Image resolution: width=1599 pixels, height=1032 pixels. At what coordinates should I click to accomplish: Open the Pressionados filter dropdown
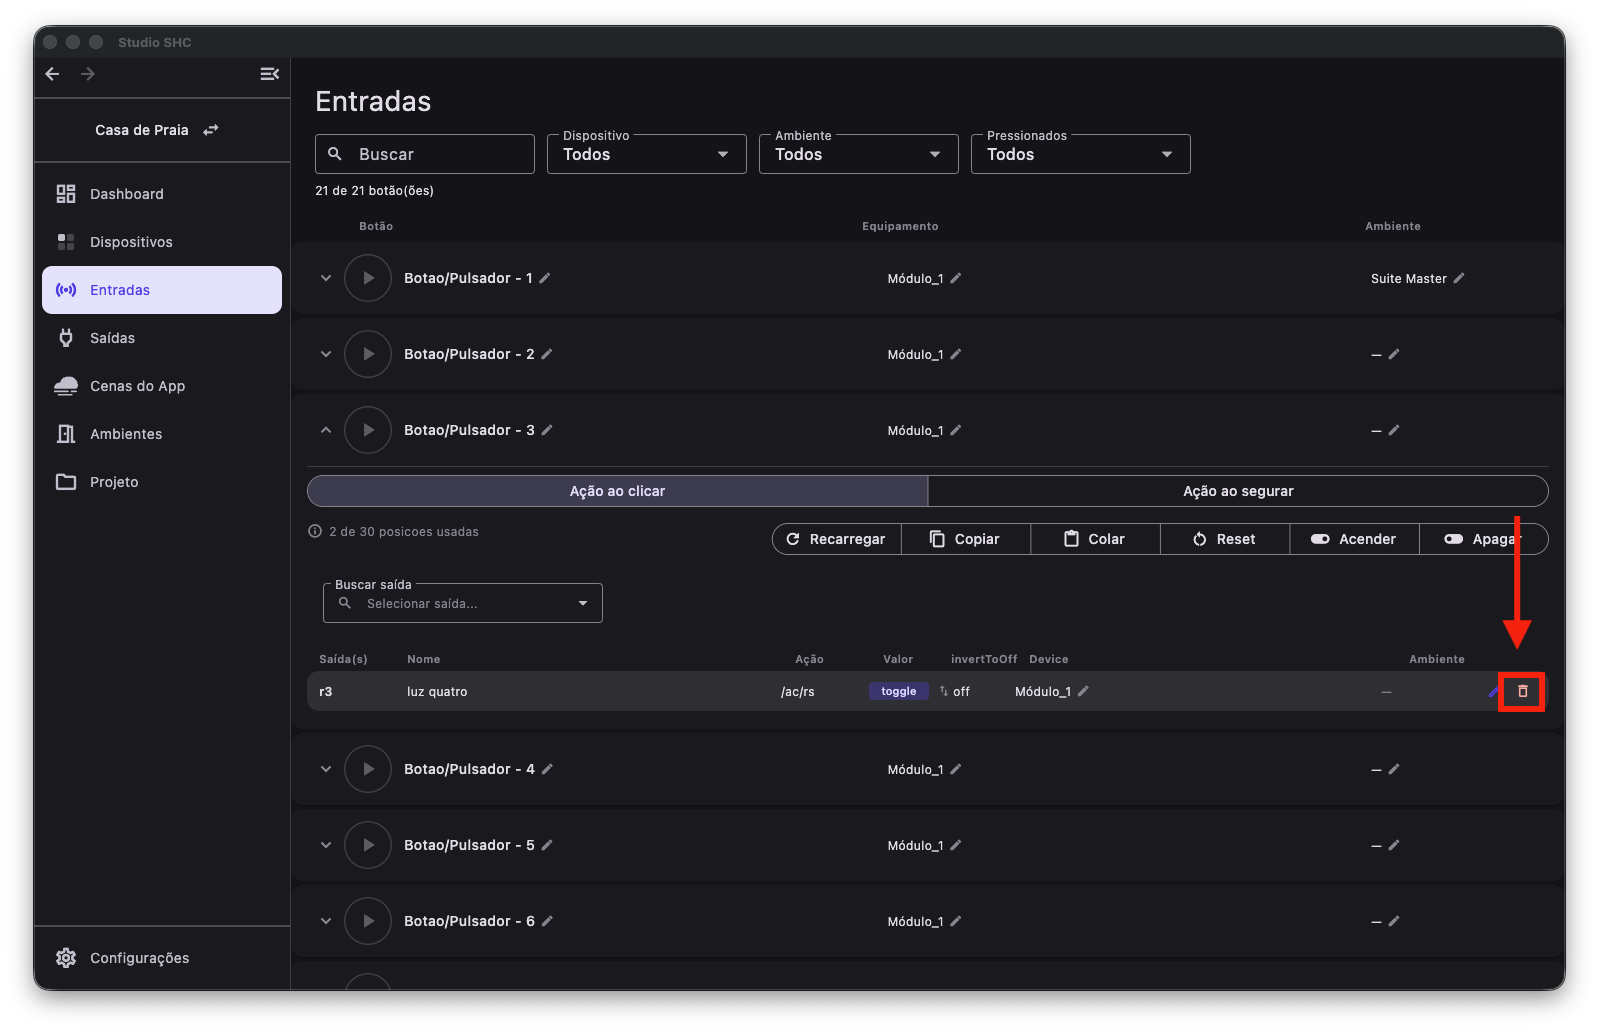point(1081,154)
